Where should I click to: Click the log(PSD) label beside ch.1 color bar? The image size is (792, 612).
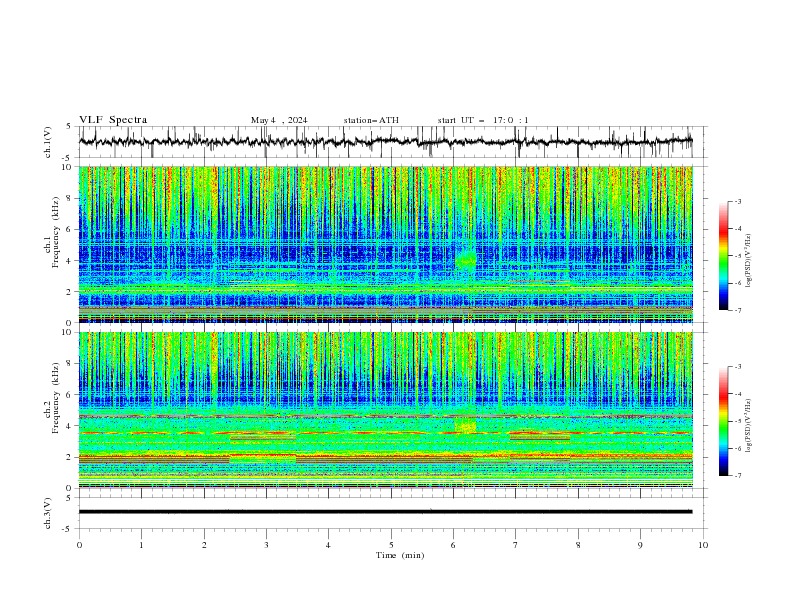(x=748, y=261)
